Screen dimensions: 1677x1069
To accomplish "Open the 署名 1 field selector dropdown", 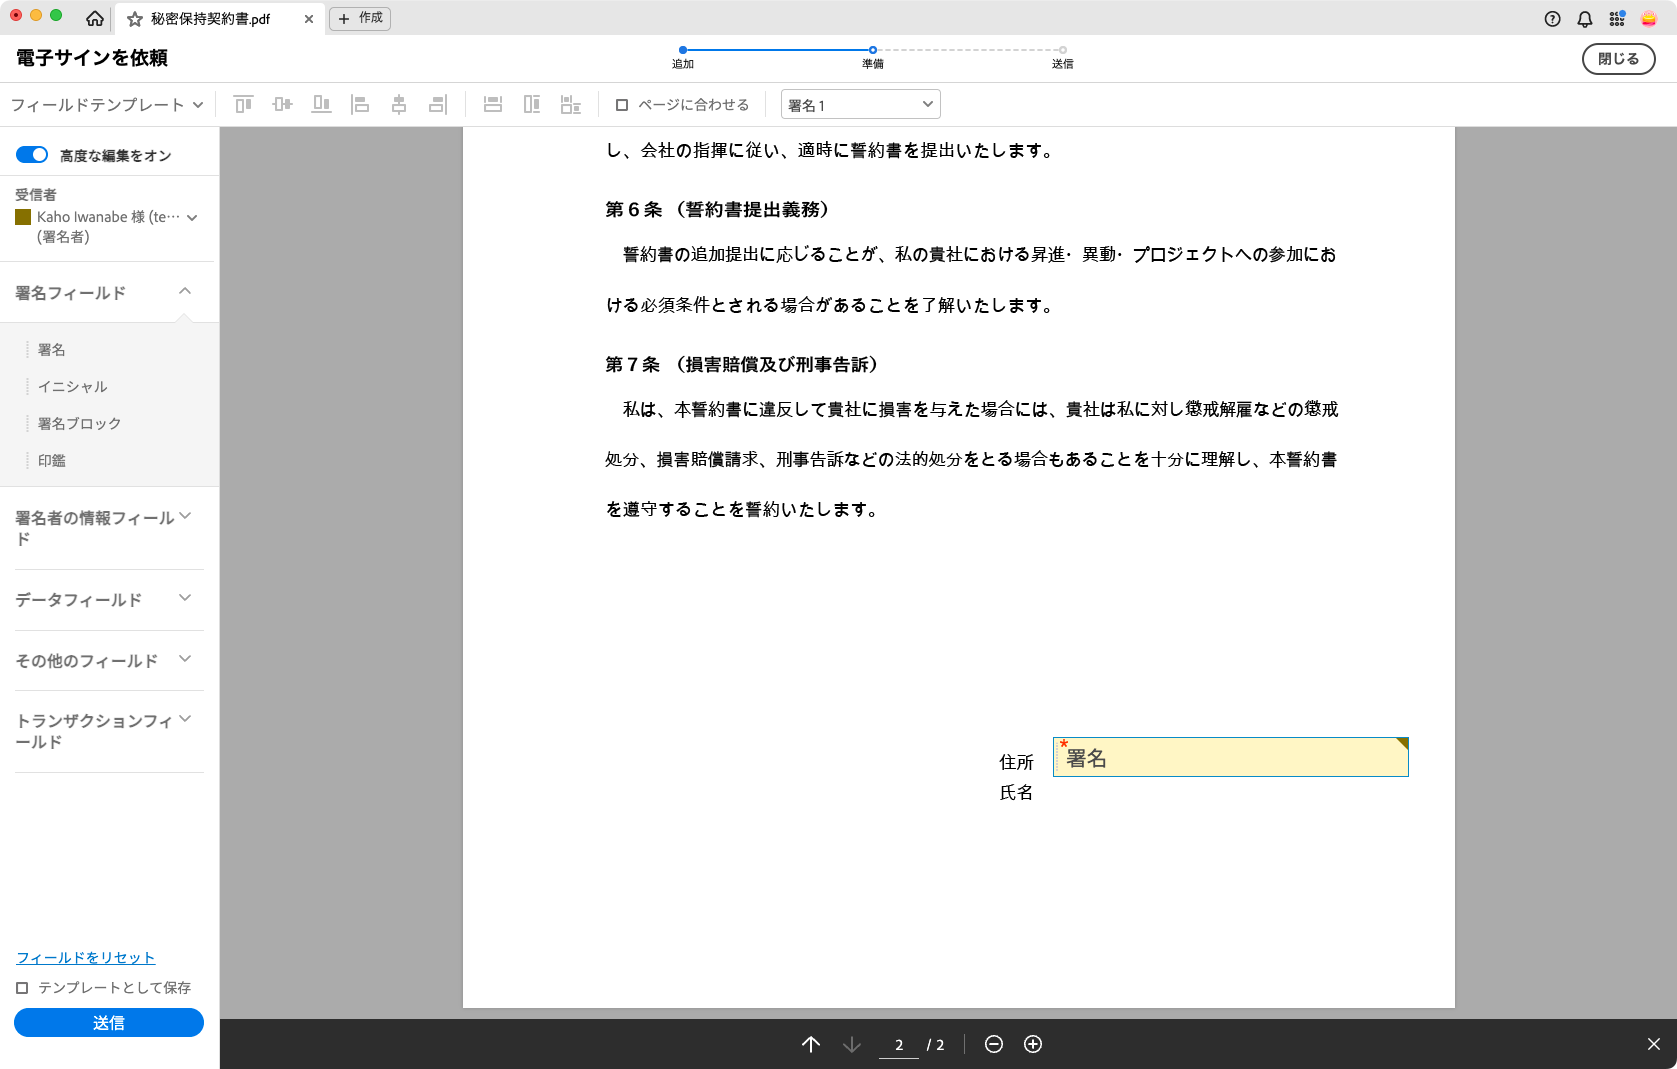I will [x=860, y=105].
